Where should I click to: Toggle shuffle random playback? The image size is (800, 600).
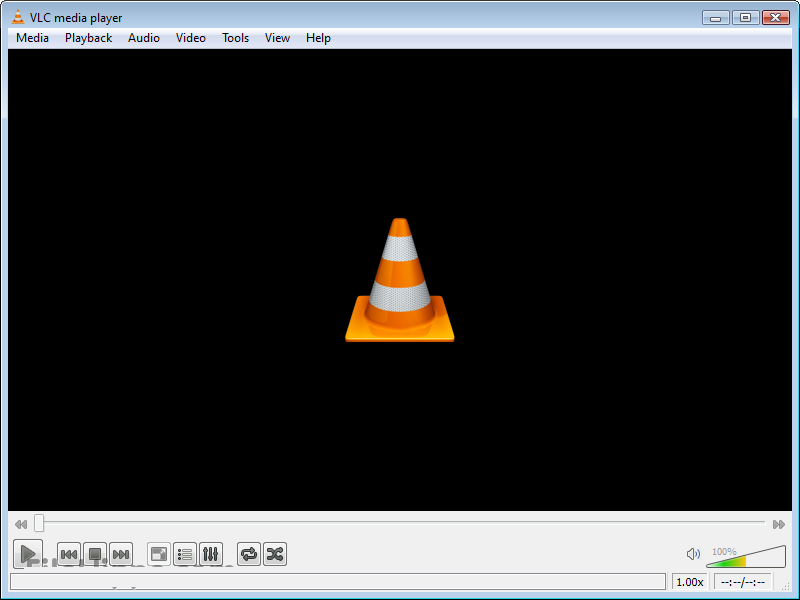coord(275,554)
